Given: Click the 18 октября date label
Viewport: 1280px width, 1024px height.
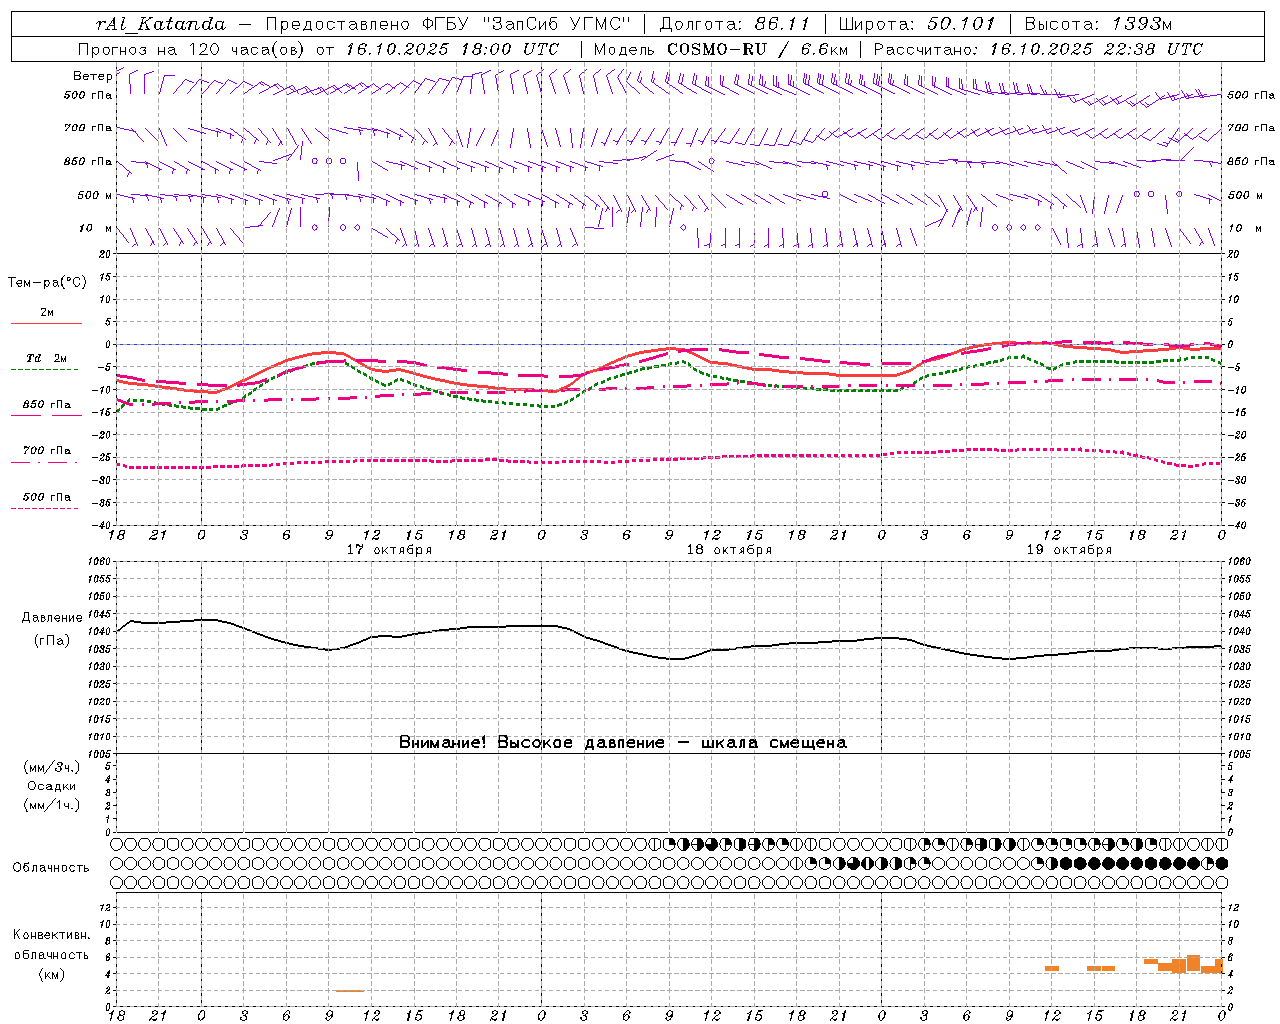Looking at the screenshot, I should tap(729, 550).
